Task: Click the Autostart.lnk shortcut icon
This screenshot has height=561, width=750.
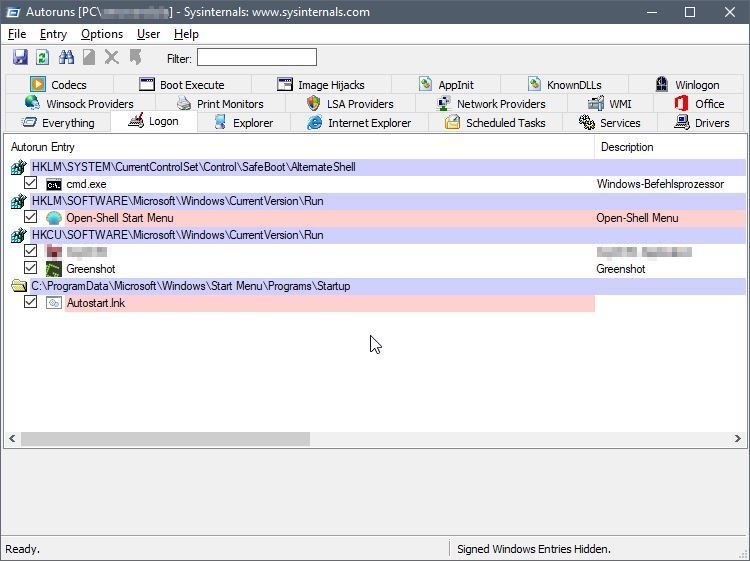Action: point(54,303)
